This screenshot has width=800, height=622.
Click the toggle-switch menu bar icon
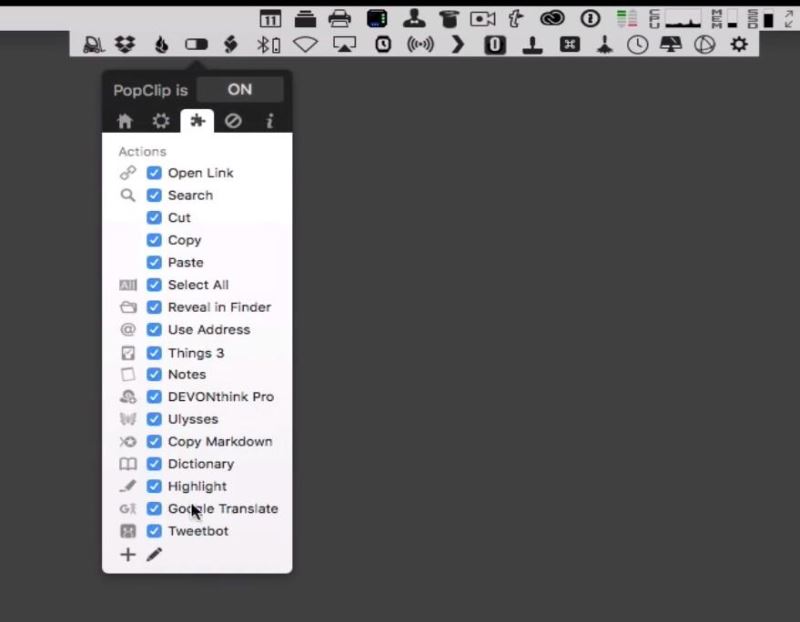pos(196,45)
